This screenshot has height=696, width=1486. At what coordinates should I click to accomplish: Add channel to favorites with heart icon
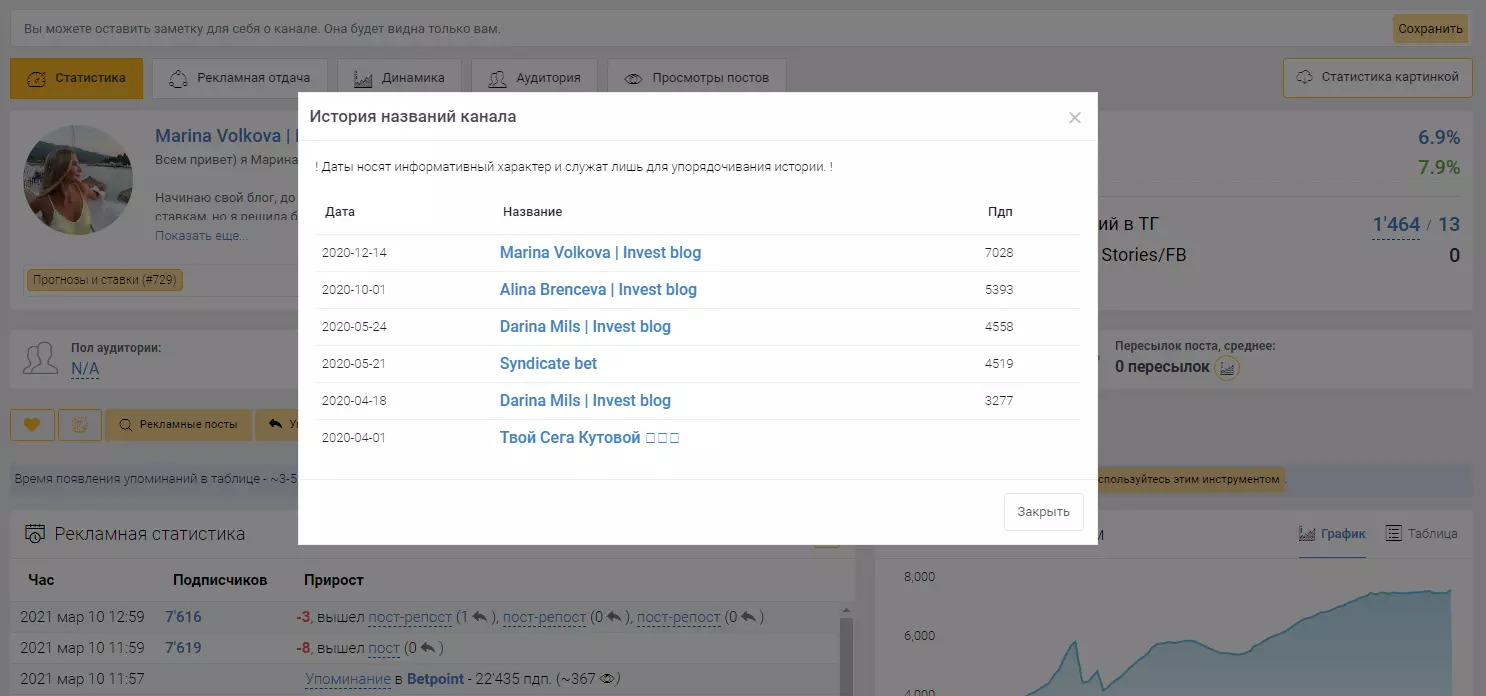tap(32, 425)
